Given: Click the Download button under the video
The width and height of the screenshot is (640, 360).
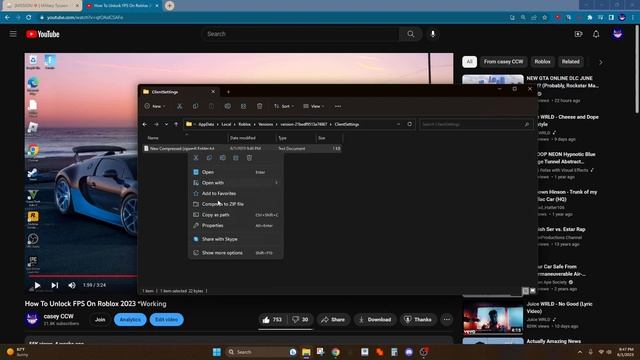Looking at the screenshot, I should pyautogui.click(x=375, y=320).
